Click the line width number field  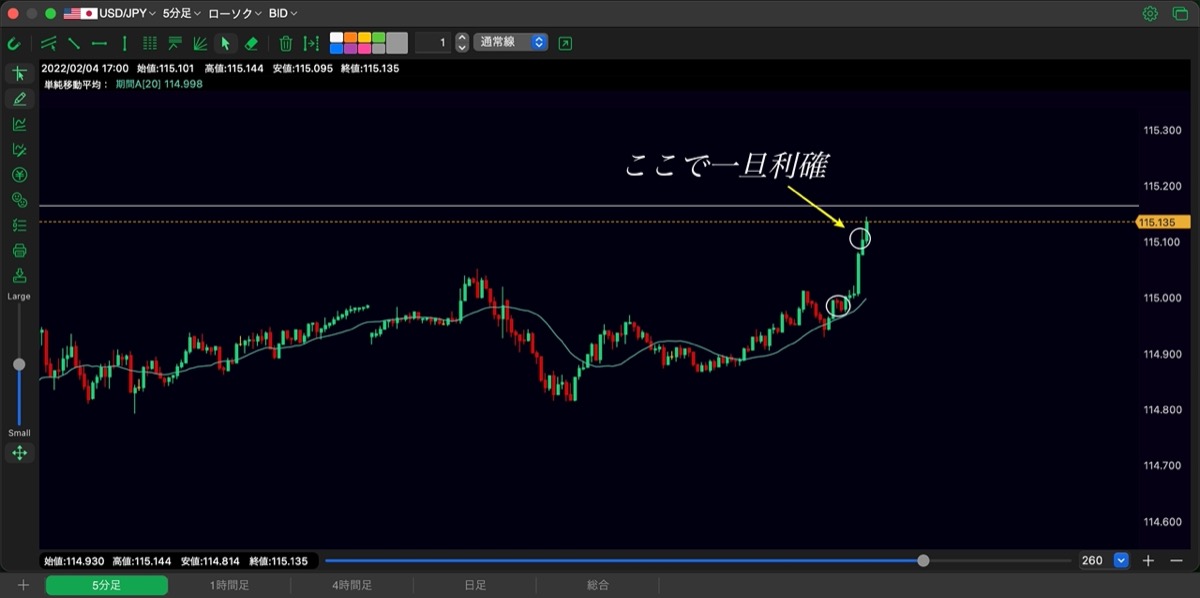click(x=433, y=43)
